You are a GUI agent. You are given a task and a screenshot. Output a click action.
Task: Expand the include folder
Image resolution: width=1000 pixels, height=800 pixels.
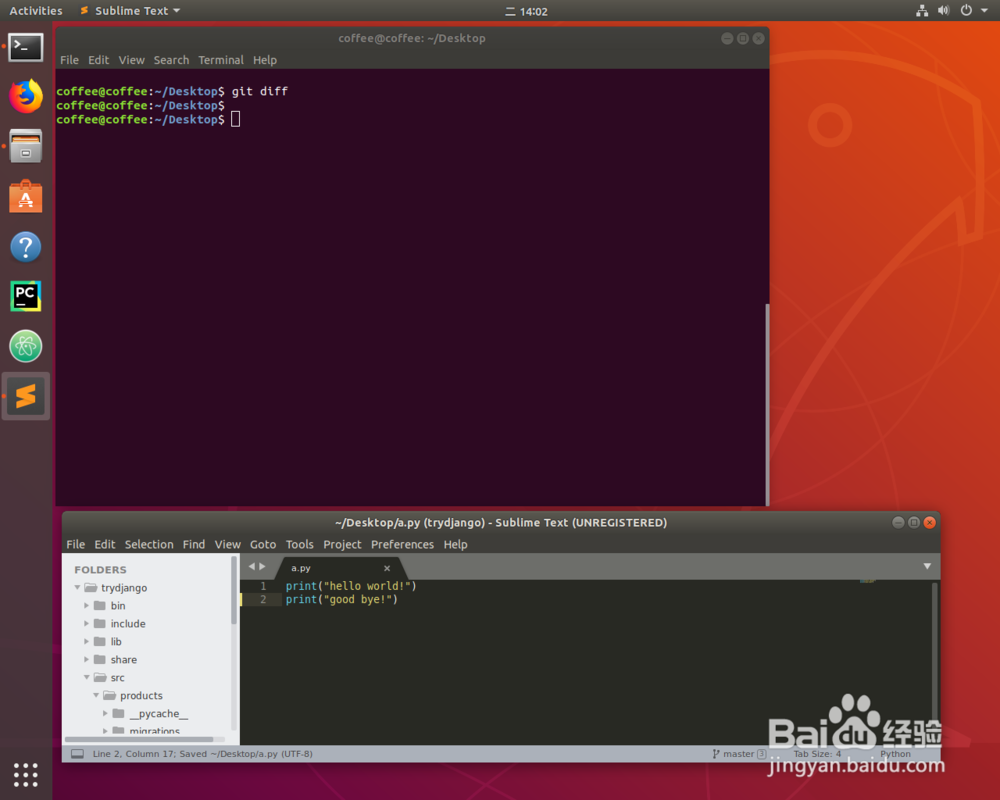click(86, 623)
